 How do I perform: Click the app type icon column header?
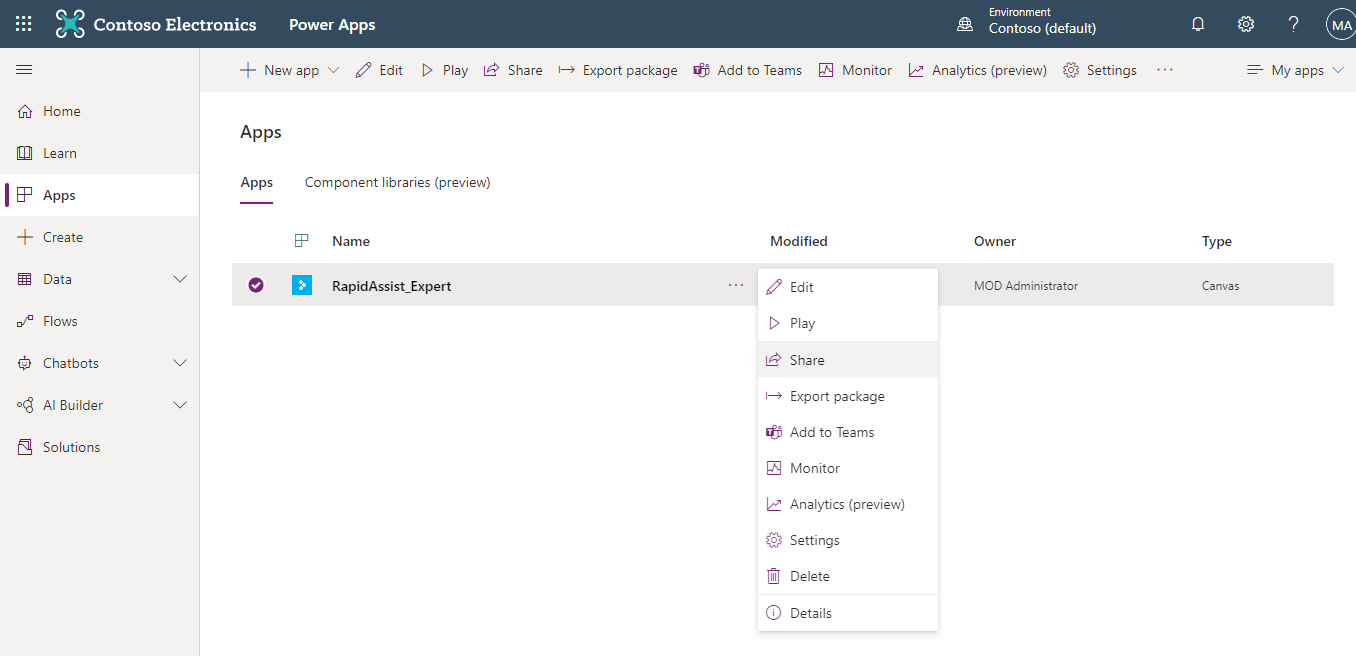(301, 241)
